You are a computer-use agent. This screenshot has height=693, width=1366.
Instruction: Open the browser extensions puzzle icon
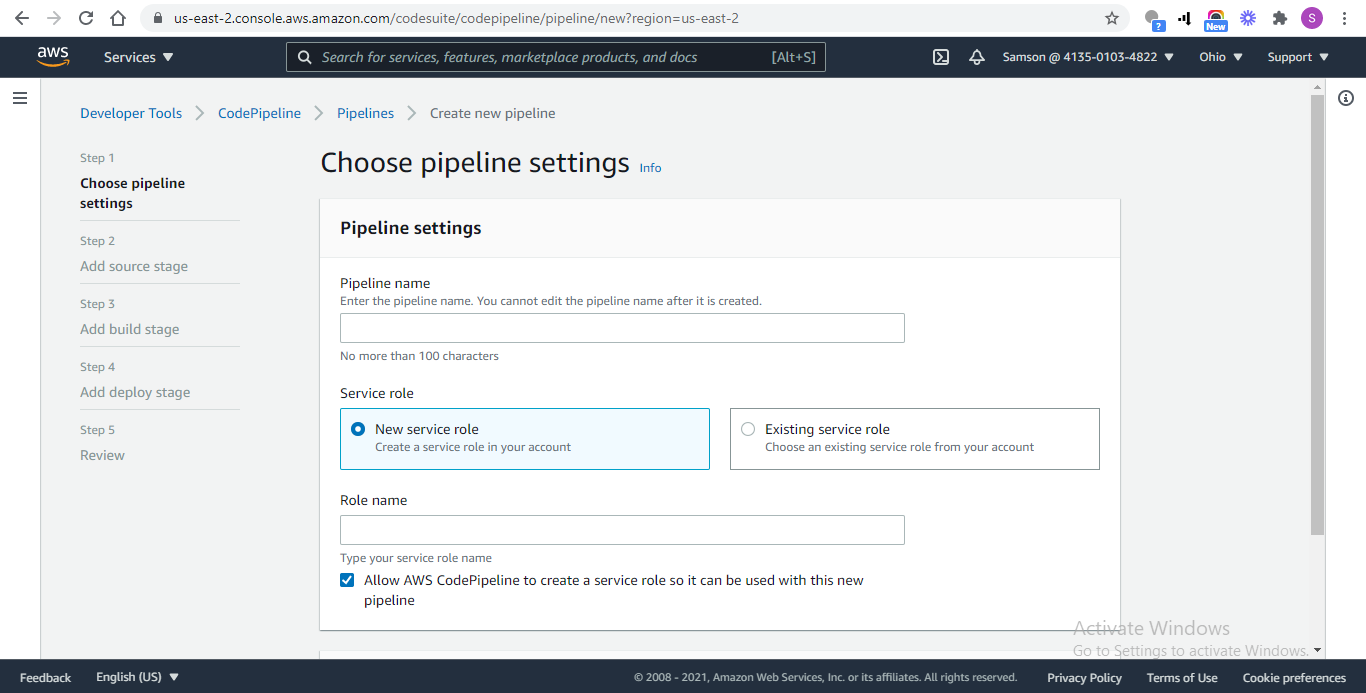pyautogui.click(x=1280, y=18)
